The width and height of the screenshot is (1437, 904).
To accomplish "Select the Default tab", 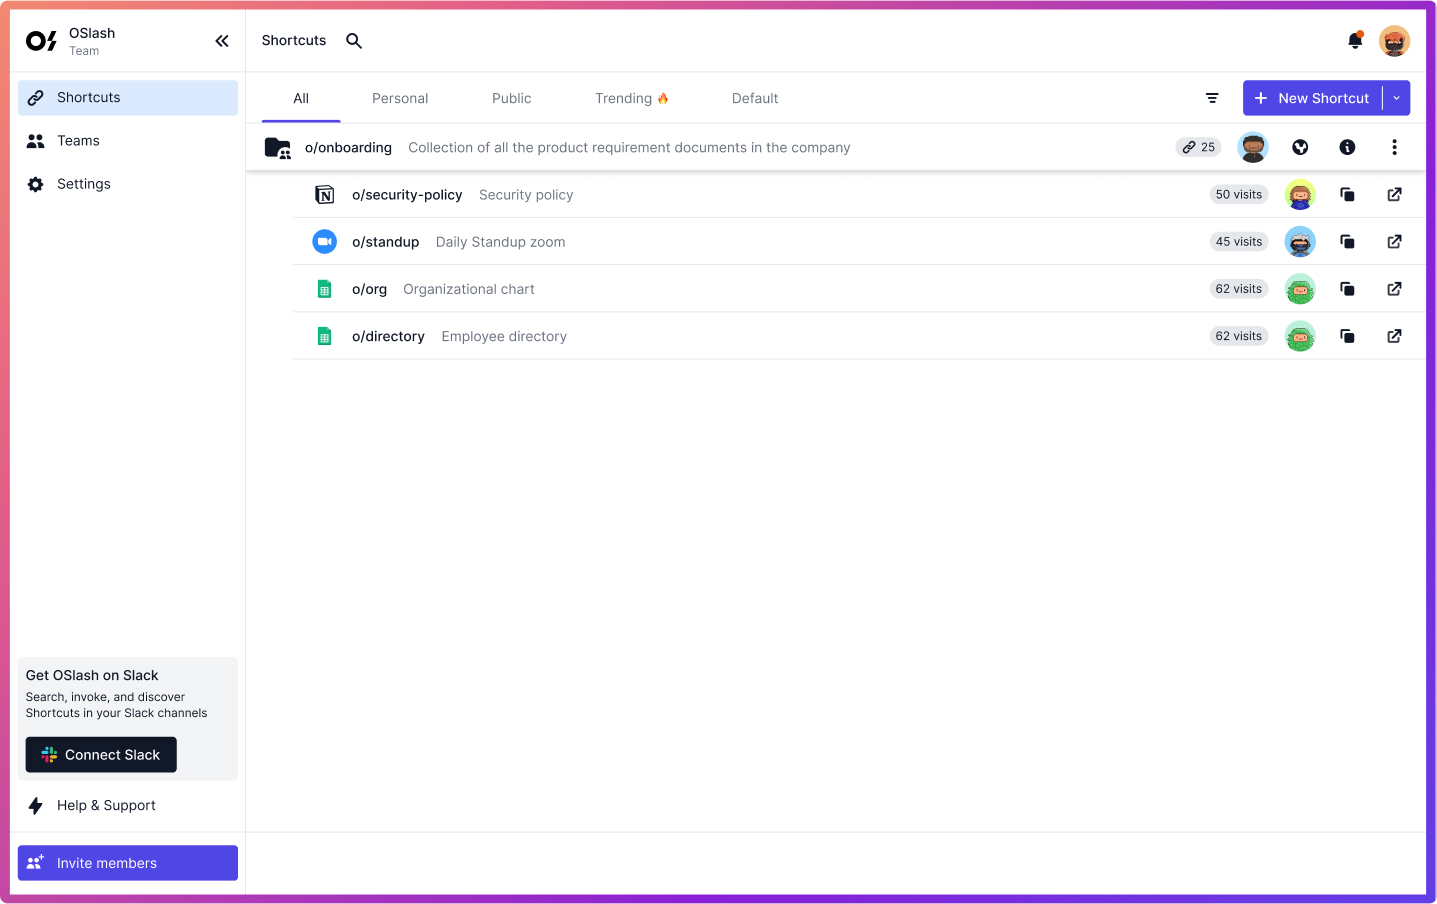I will (754, 98).
